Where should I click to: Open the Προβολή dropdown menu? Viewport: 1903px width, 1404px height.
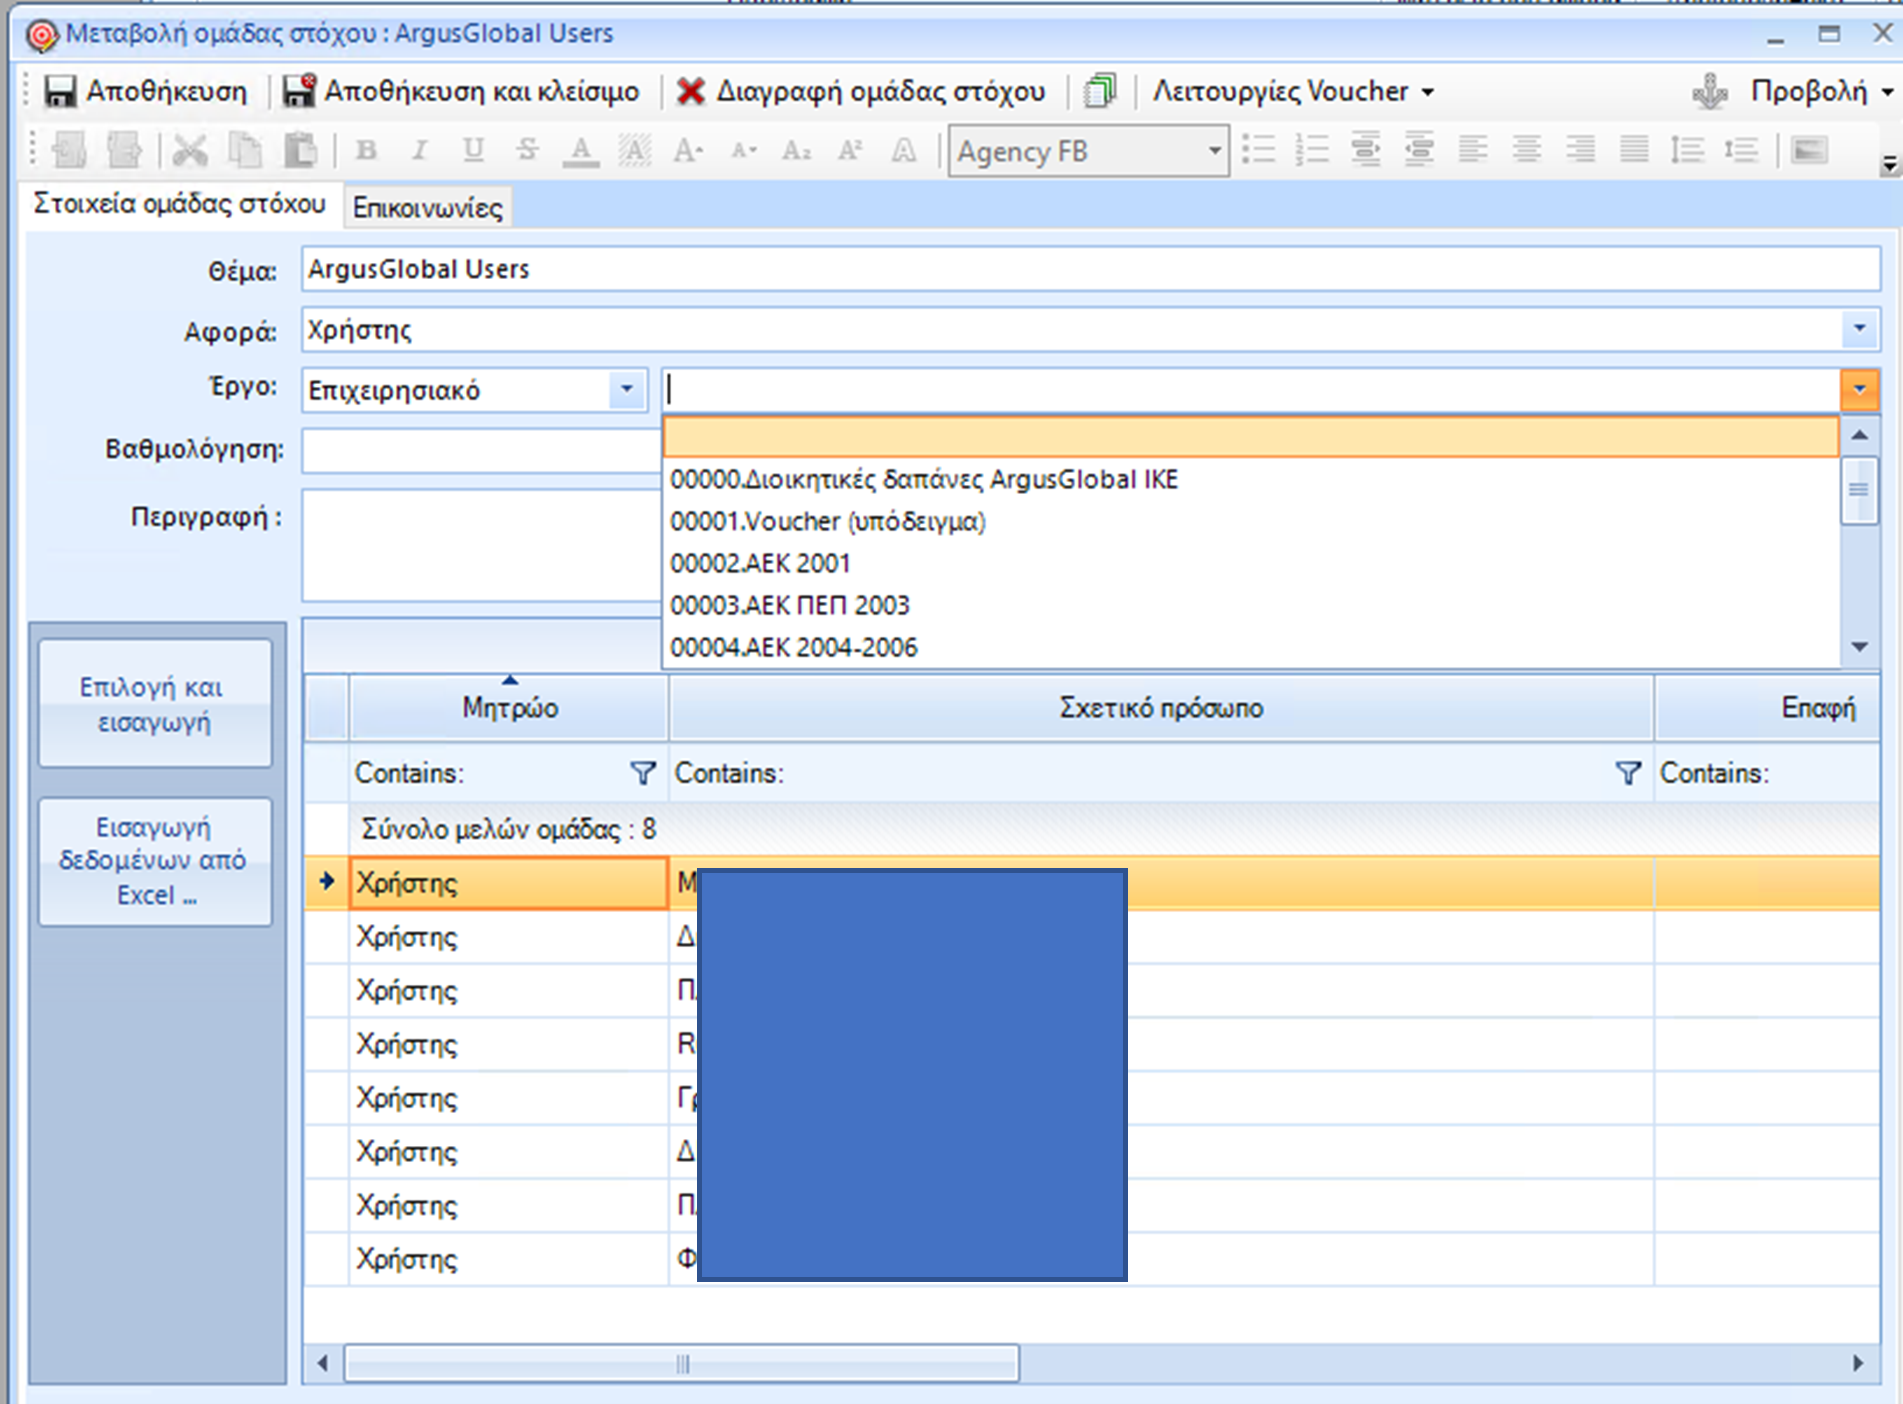tap(1822, 91)
